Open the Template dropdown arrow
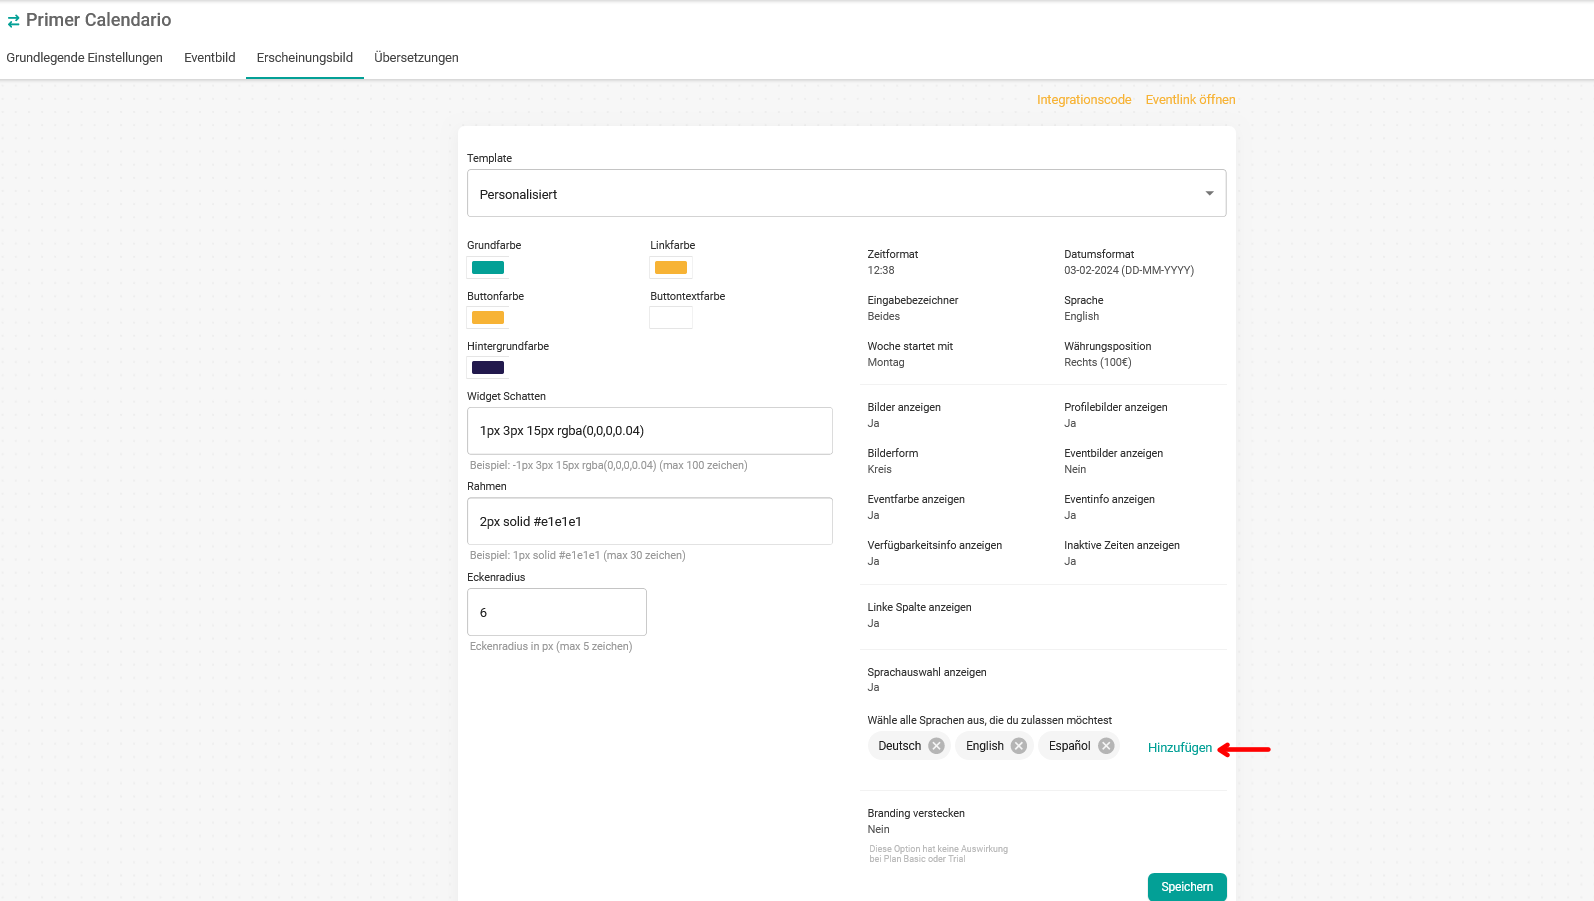 pyautogui.click(x=1209, y=194)
